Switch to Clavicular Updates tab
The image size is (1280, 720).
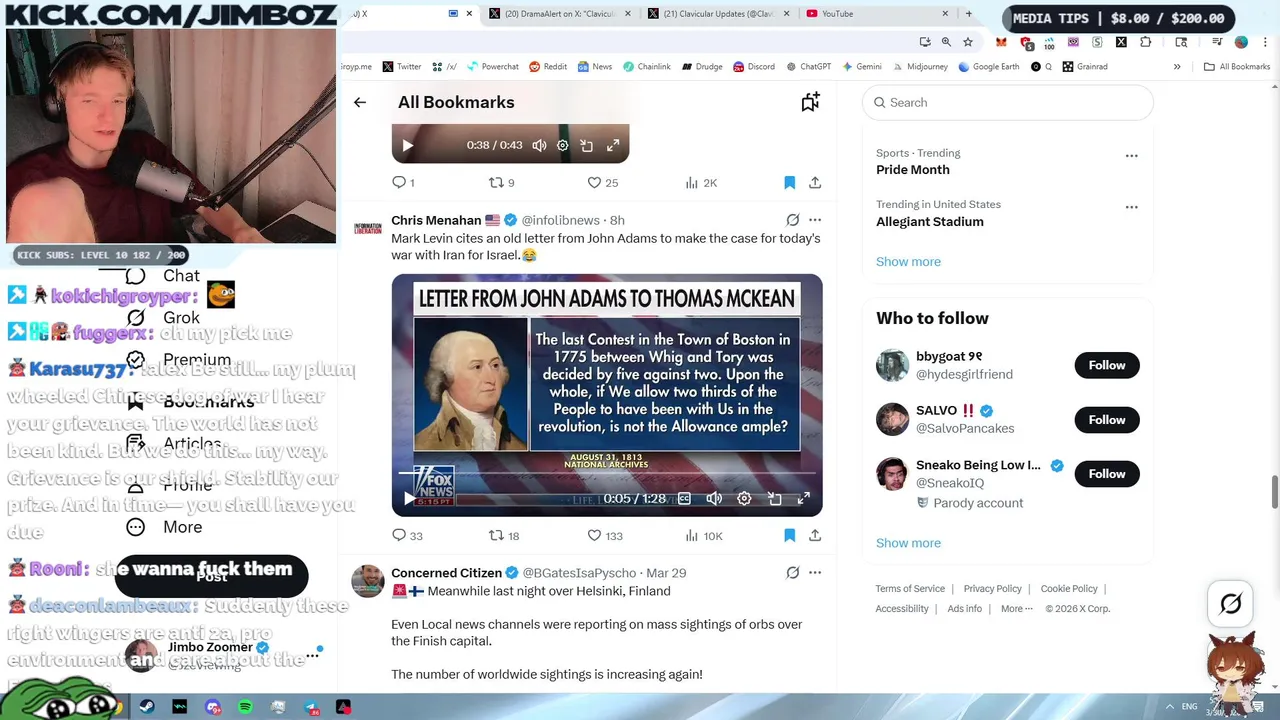pyautogui.click(x=718, y=14)
